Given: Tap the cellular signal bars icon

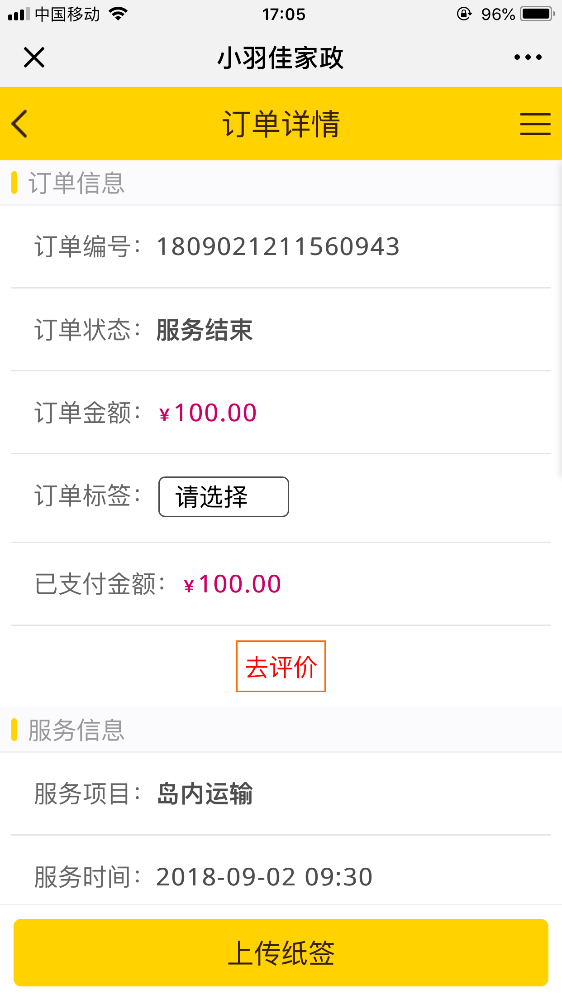Looking at the screenshot, I should click(x=18, y=14).
